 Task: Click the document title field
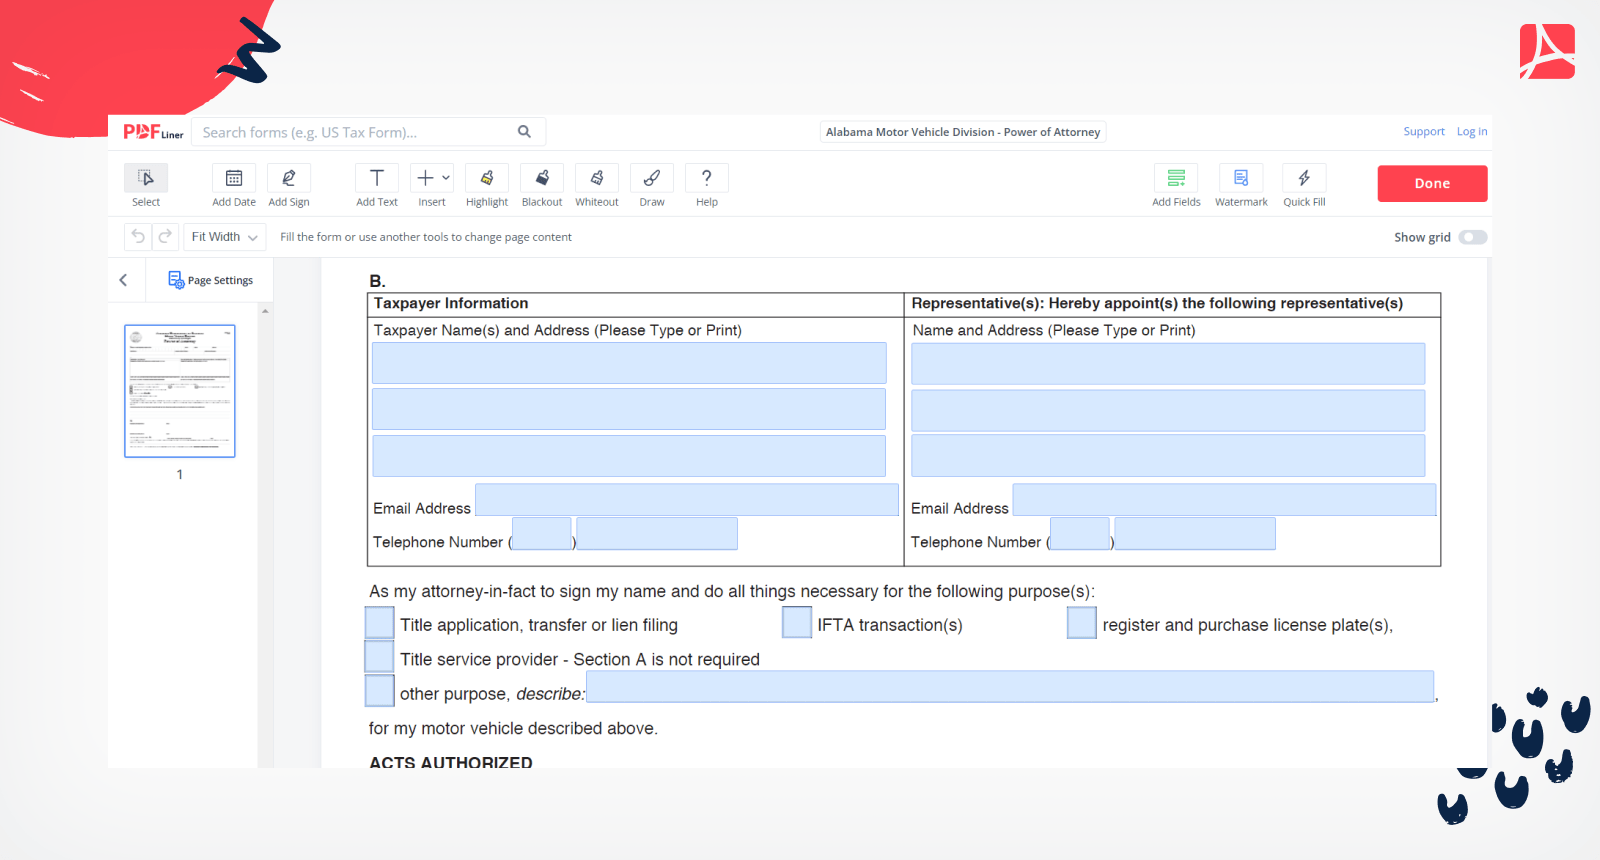pyautogui.click(x=963, y=132)
